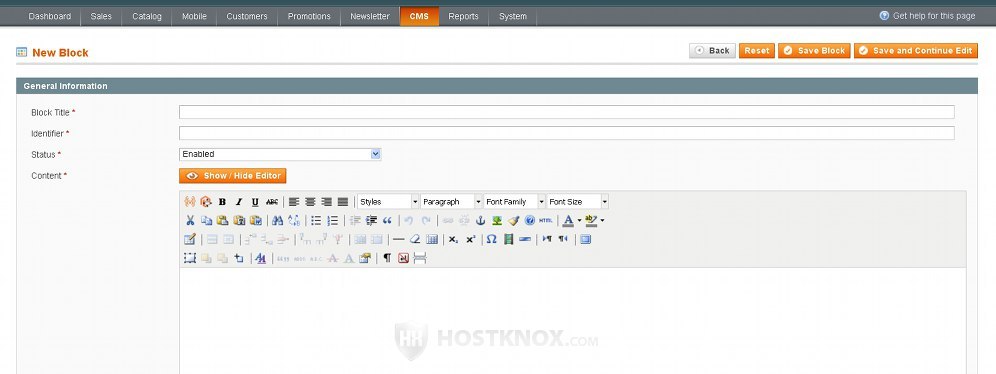Expand the background color picker arrow
The width and height of the screenshot is (996, 374).
602,220
